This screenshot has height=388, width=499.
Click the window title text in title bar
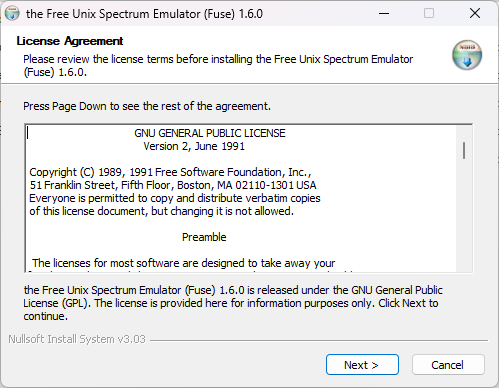pyautogui.click(x=144, y=14)
